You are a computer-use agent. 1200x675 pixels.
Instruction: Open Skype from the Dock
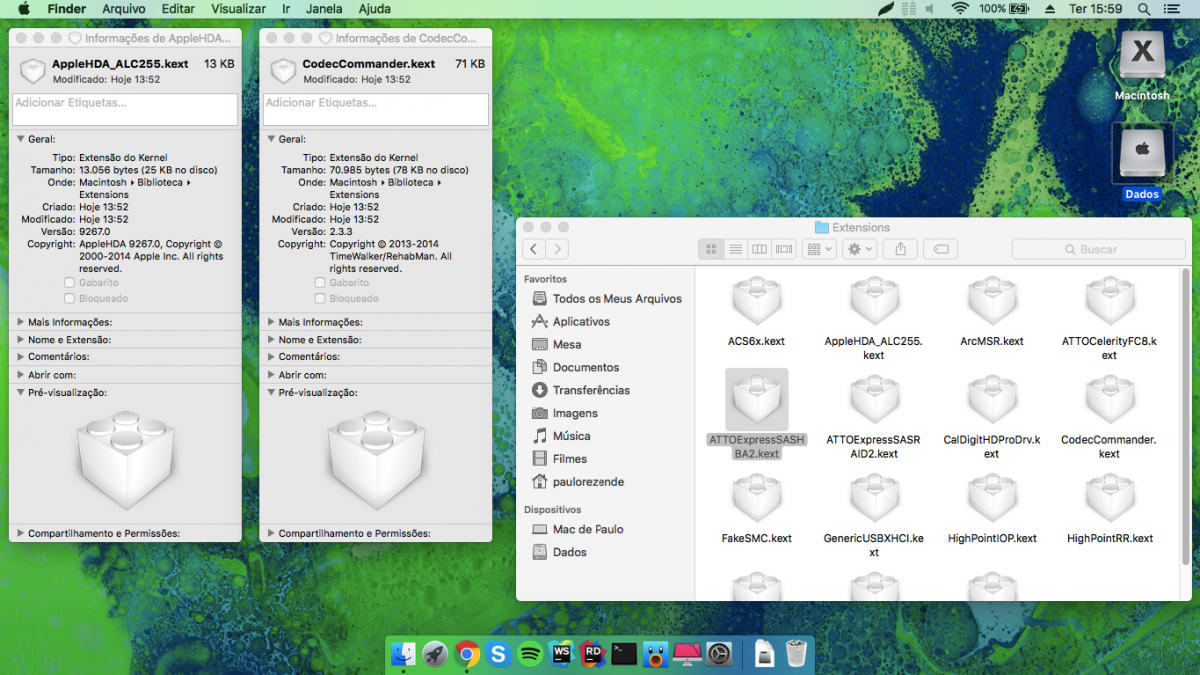click(499, 654)
